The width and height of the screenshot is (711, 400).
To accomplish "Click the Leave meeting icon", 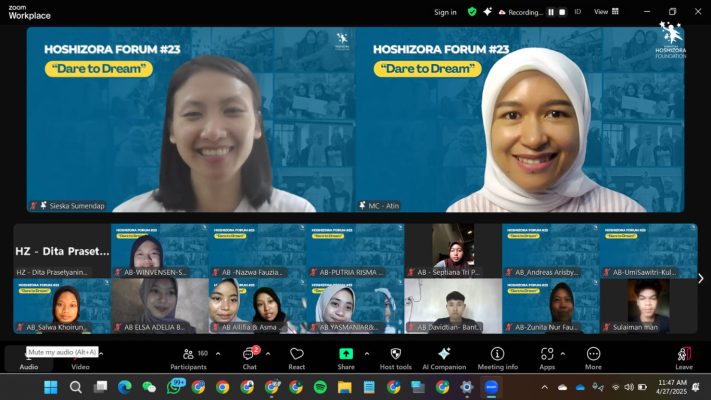I will pos(684,354).
